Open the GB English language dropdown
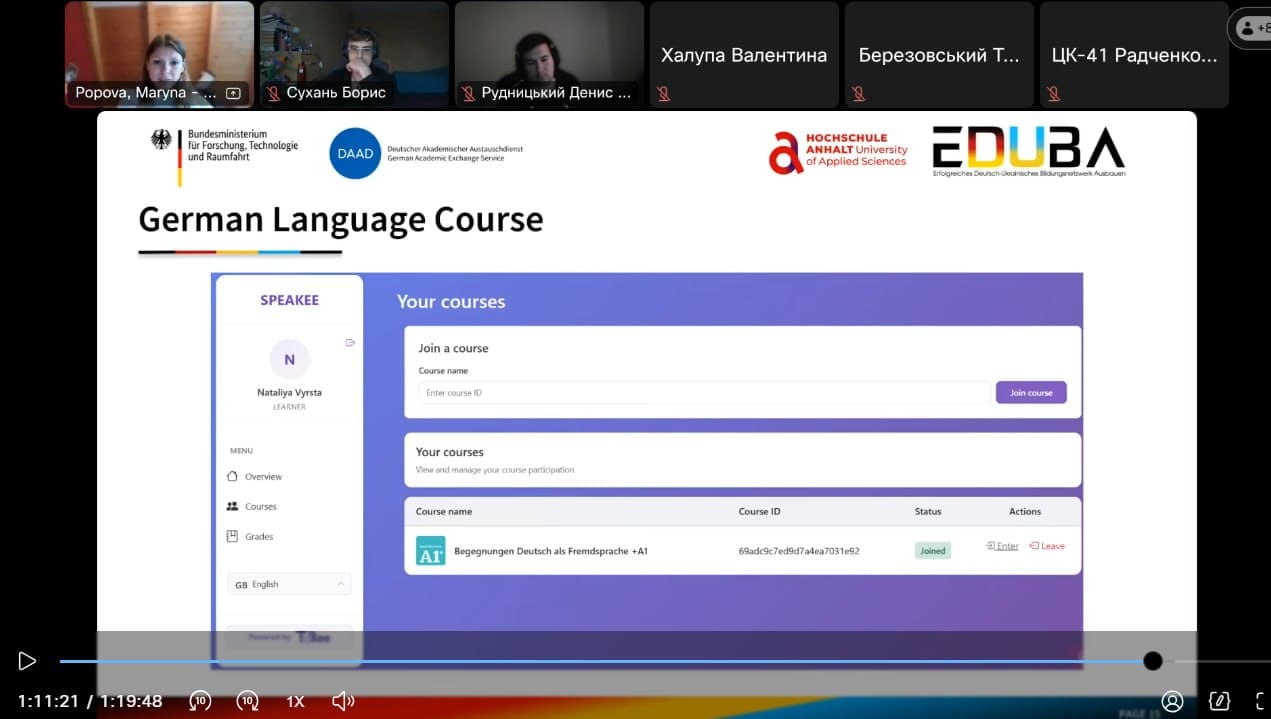1271x719 pixels. point(289,584)
